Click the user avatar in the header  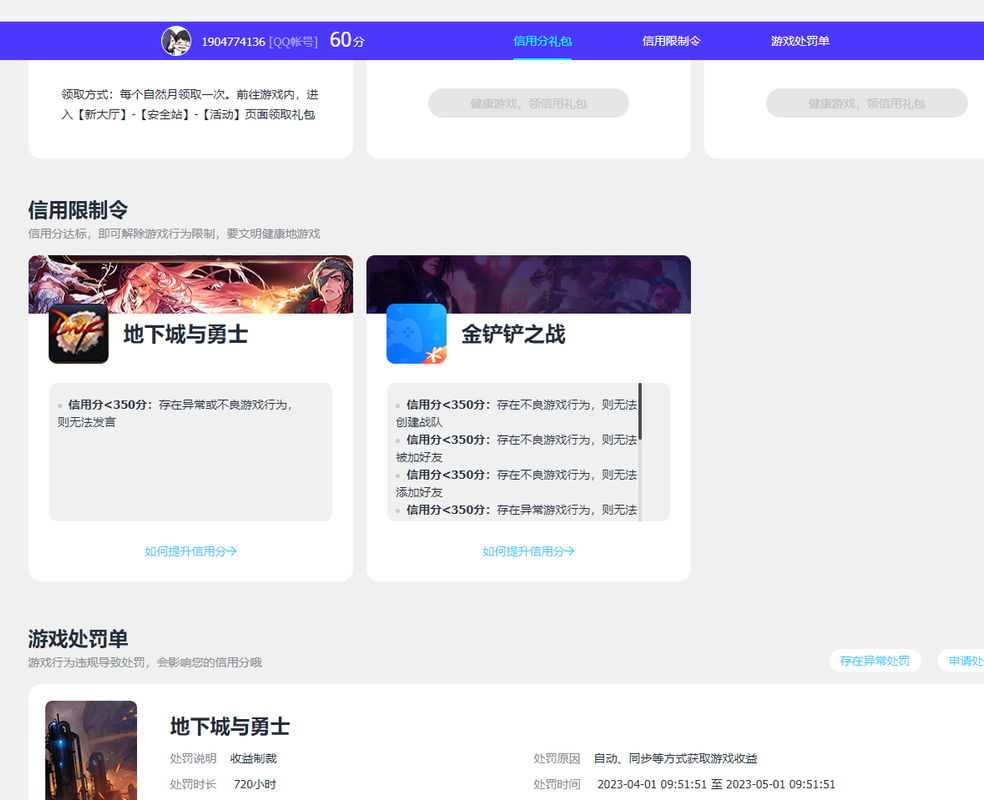176,41
